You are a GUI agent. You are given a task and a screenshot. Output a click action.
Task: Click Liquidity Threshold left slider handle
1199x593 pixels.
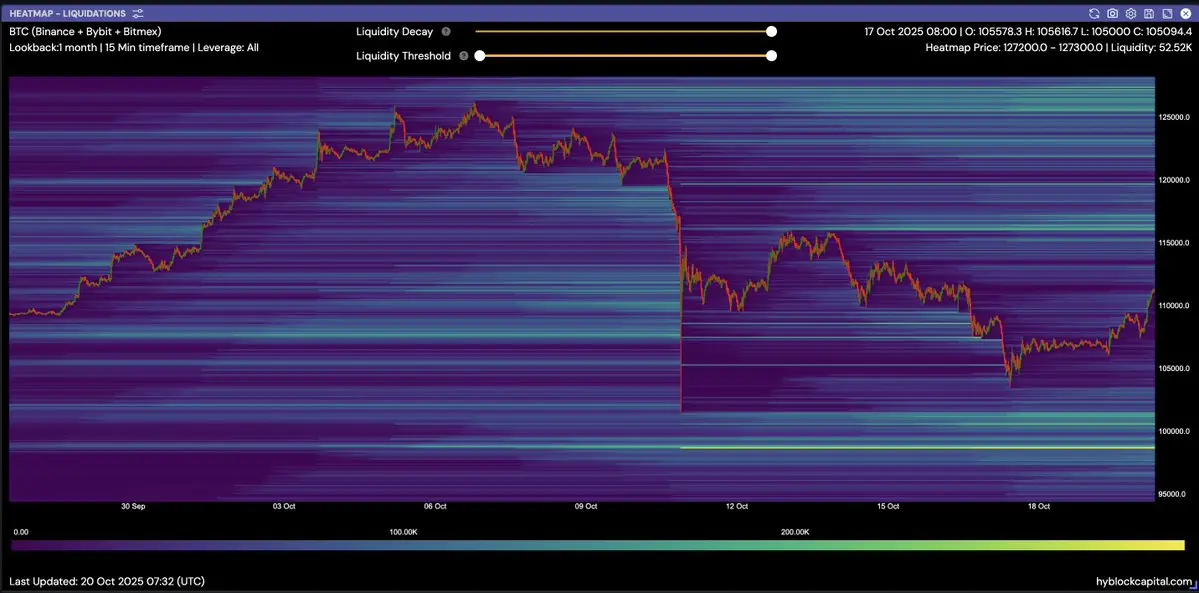point(479,56)
